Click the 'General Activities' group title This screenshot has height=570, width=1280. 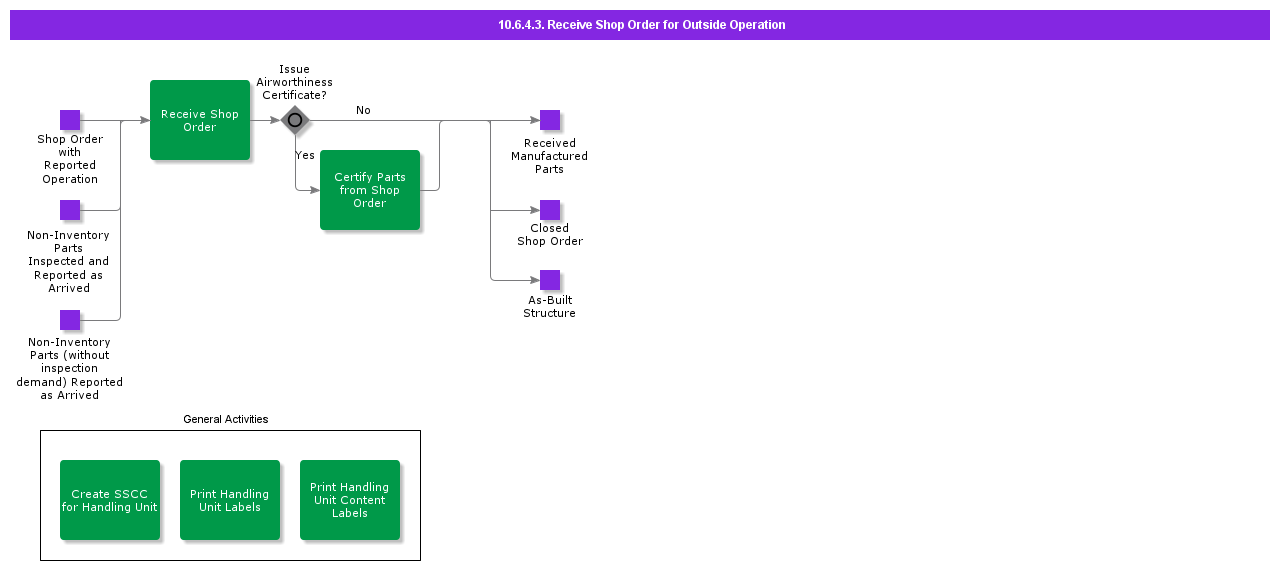point(226,419)
